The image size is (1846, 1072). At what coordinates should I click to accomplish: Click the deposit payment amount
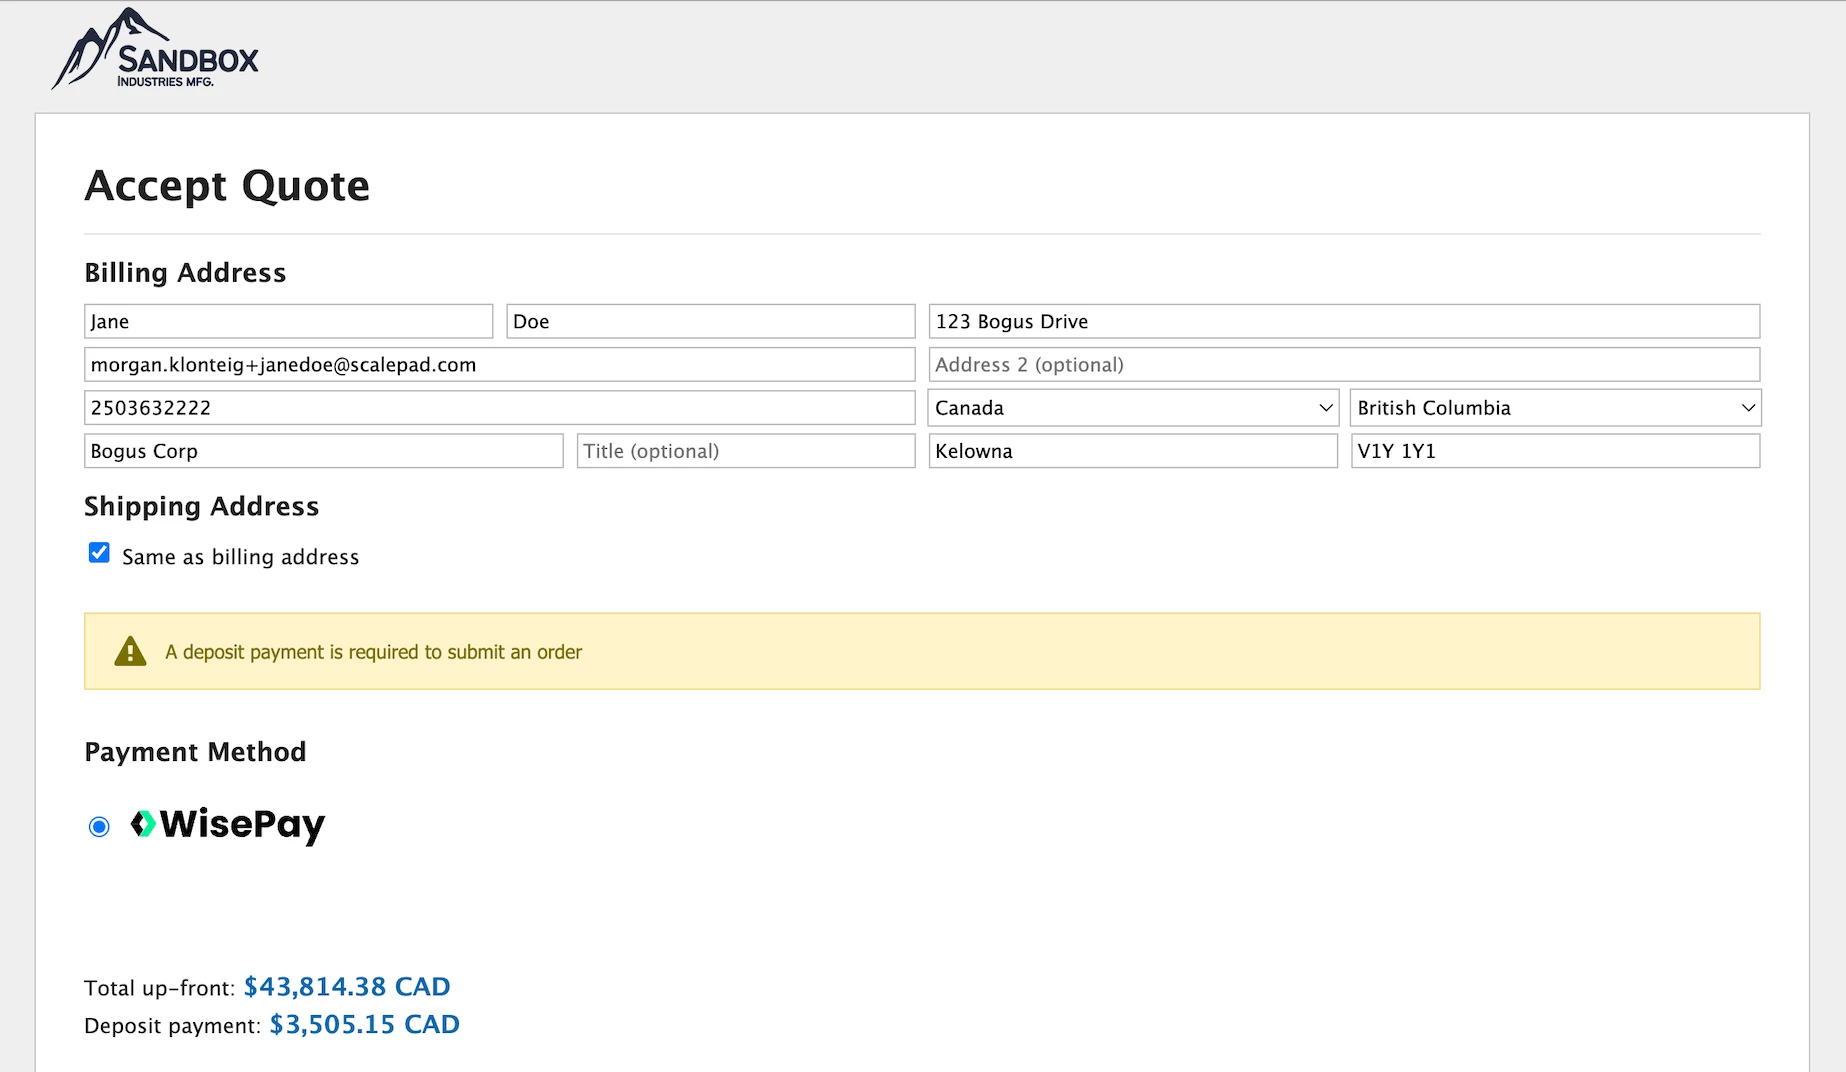pyautogui.click(x=365, y=1025)
